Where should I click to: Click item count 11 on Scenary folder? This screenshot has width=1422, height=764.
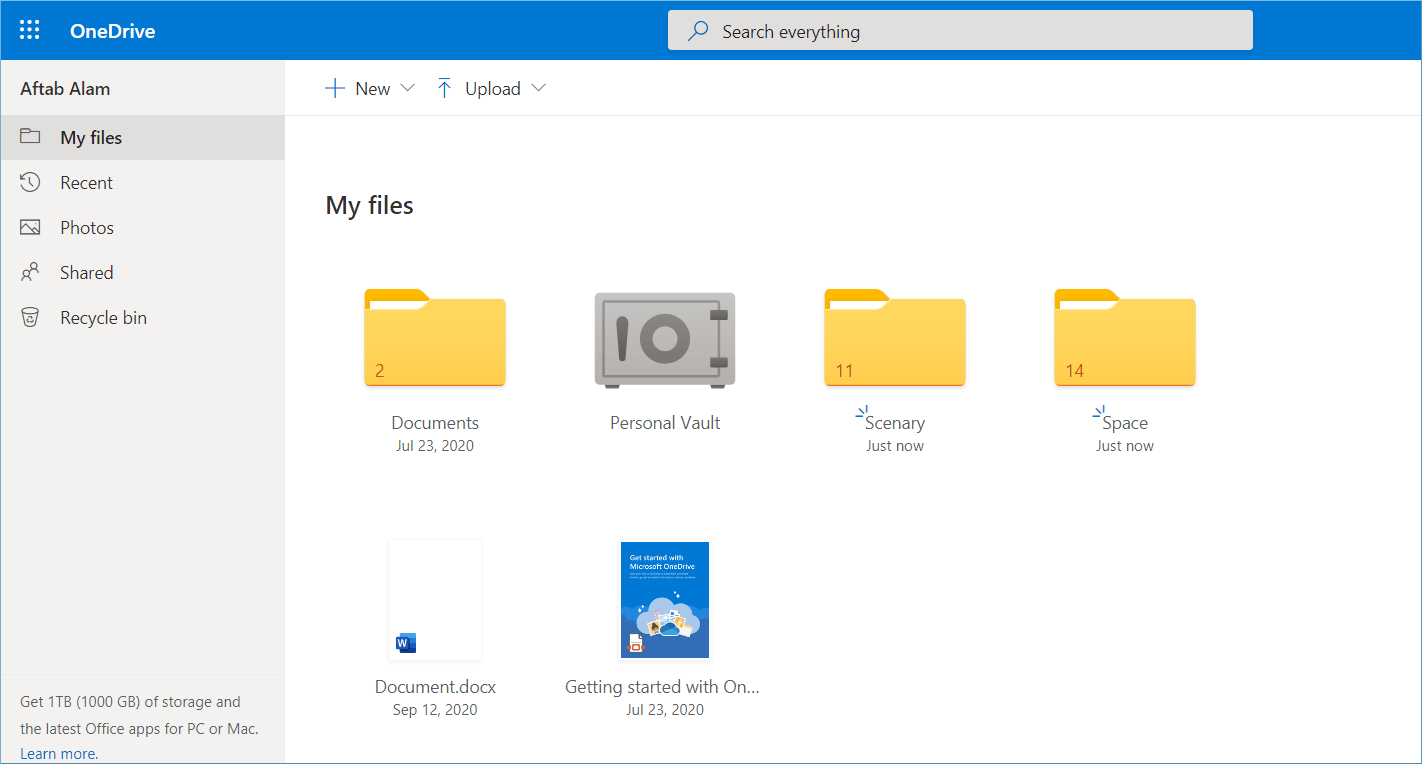coord(844,371)
